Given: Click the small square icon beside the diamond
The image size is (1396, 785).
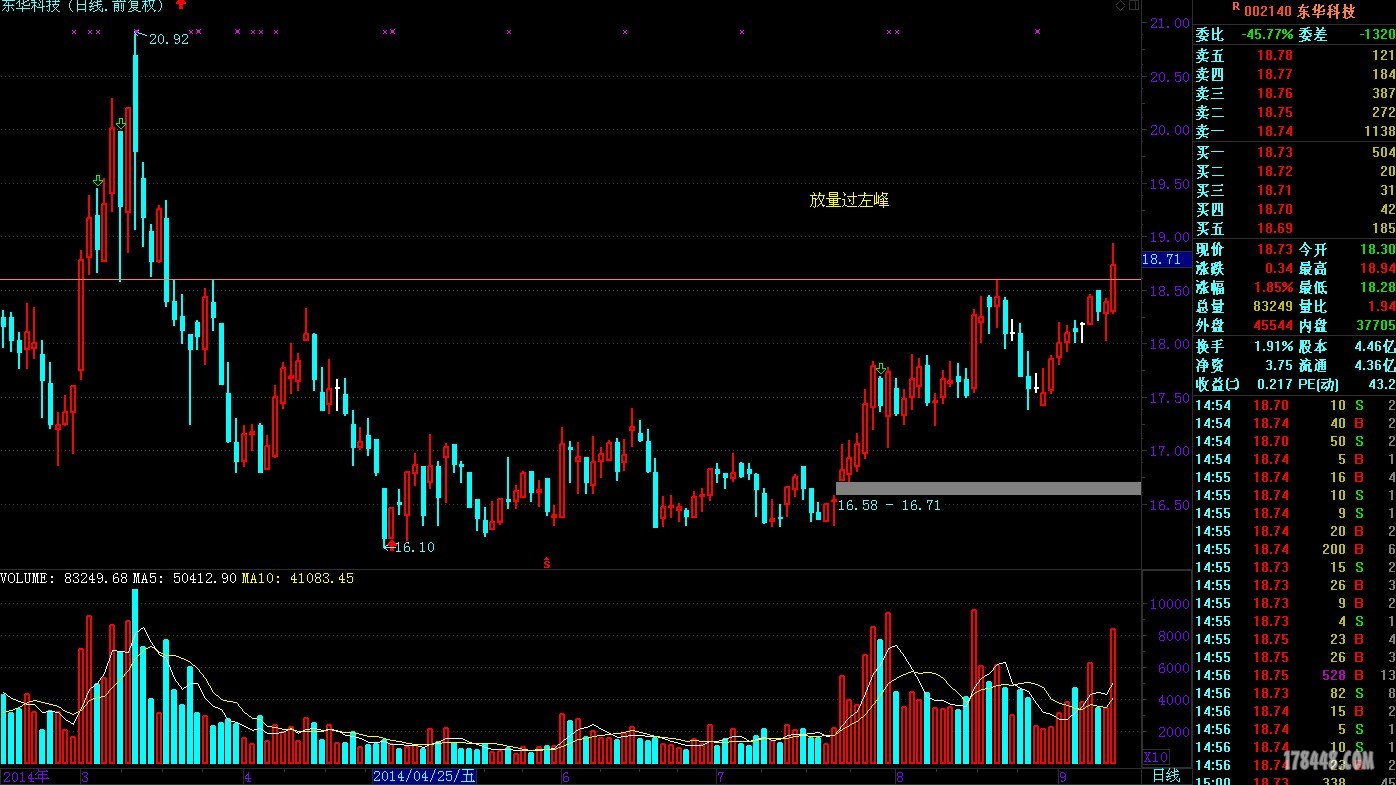Looking at the screenshot, I should click(x=1134, y=6).
